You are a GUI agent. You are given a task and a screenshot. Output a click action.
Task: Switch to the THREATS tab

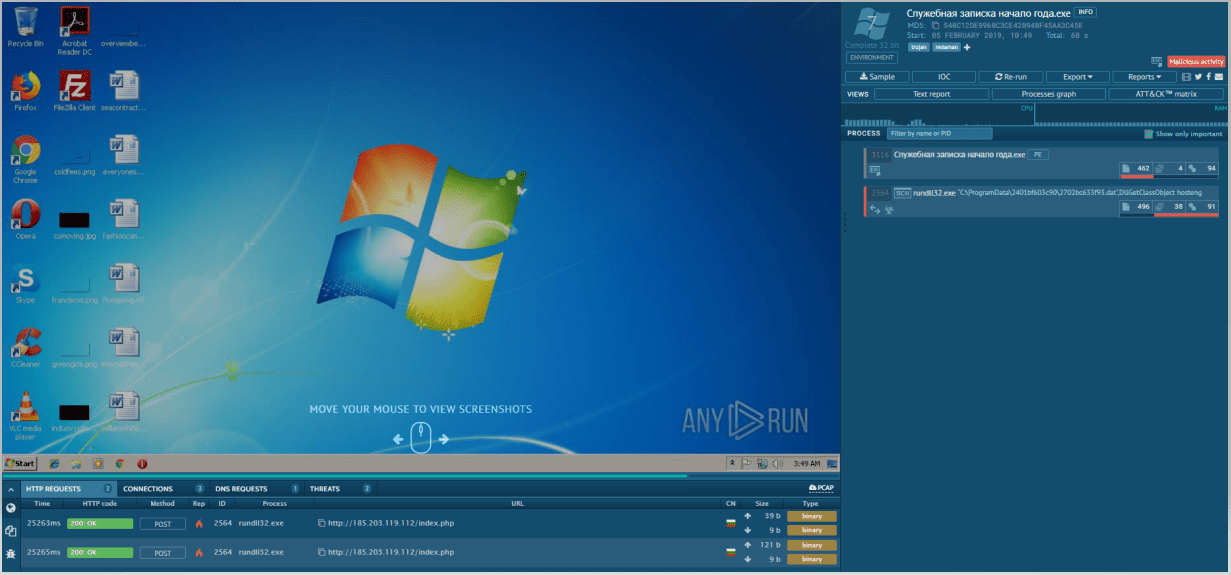(x=340, y=489)
